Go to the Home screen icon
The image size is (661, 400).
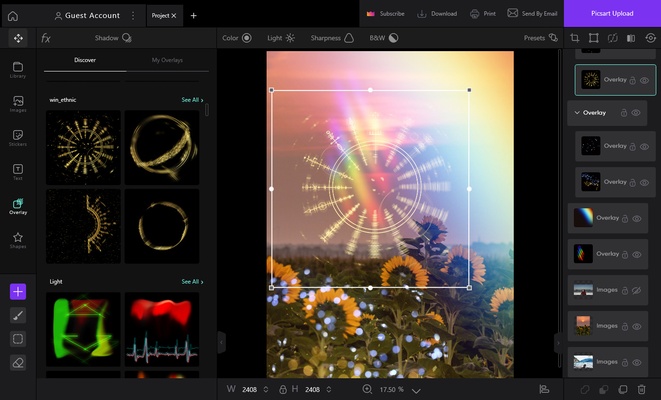pos(13,16)
